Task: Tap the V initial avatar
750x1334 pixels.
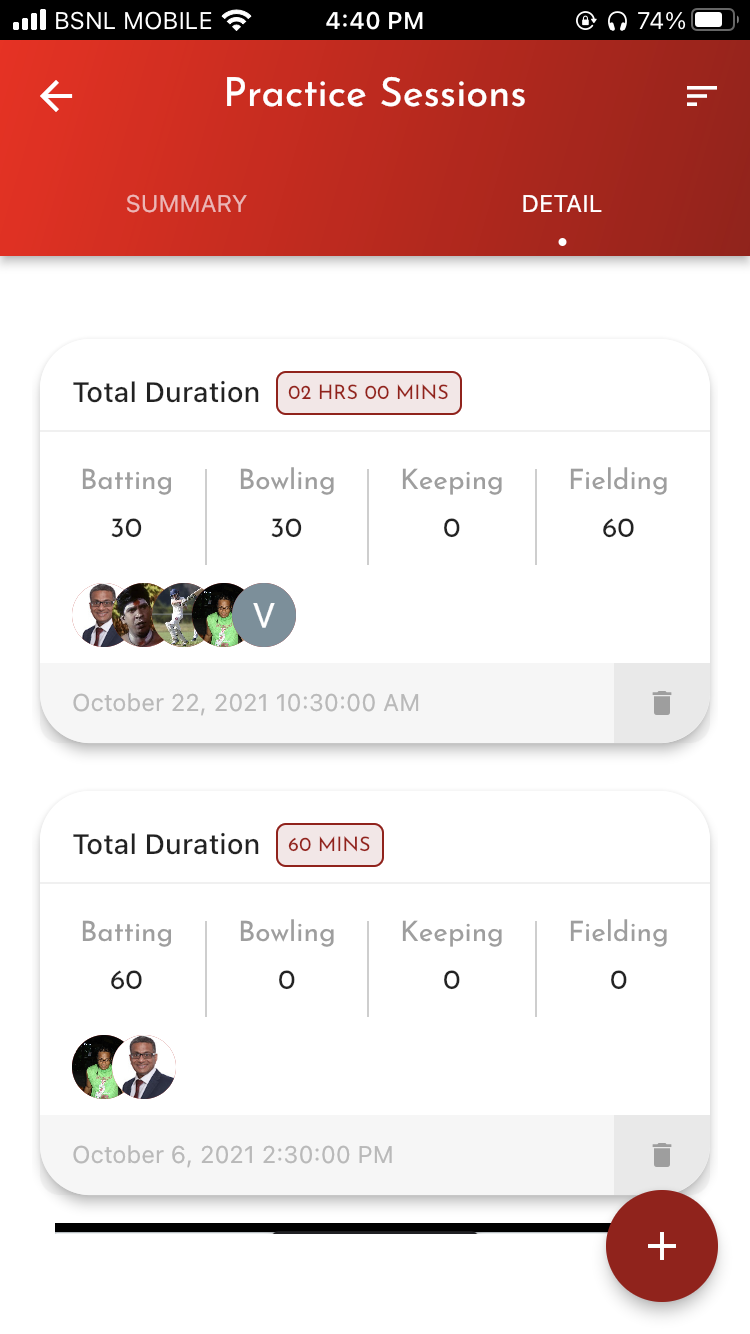Action: [x=264, y=615]
